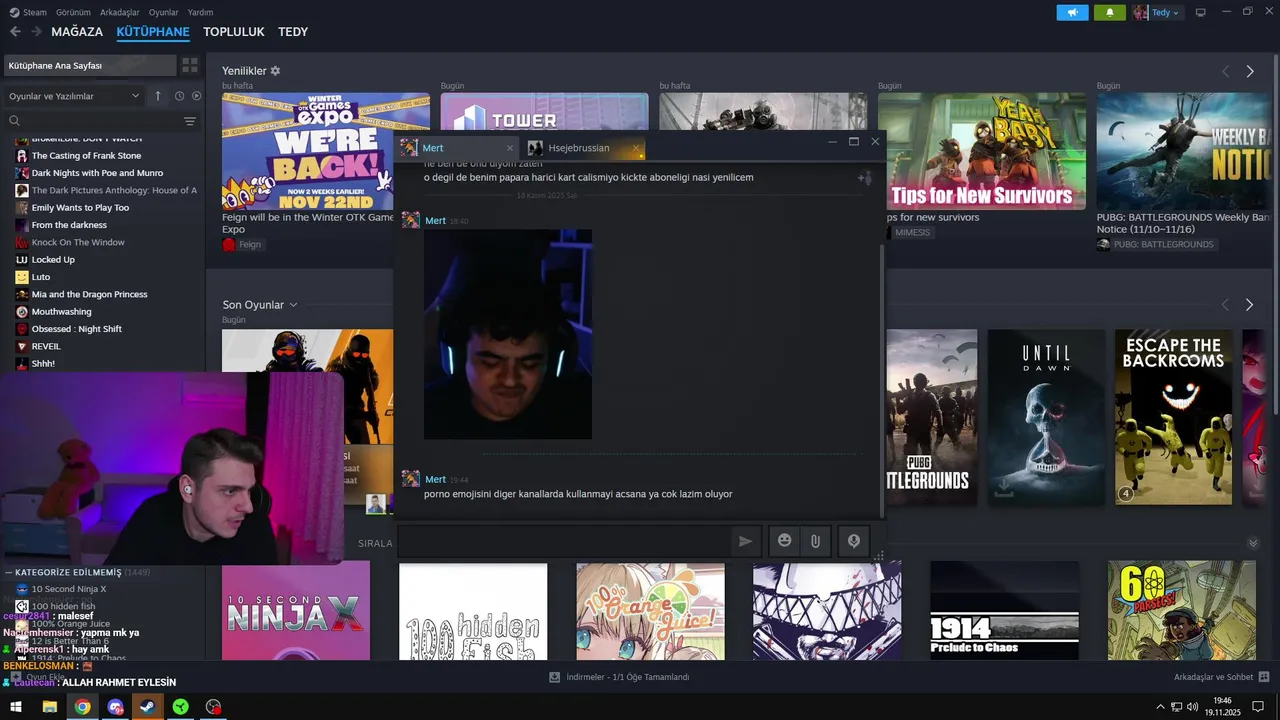
Task: Switch to Mert chat tab
Action: tap(455, 148)
